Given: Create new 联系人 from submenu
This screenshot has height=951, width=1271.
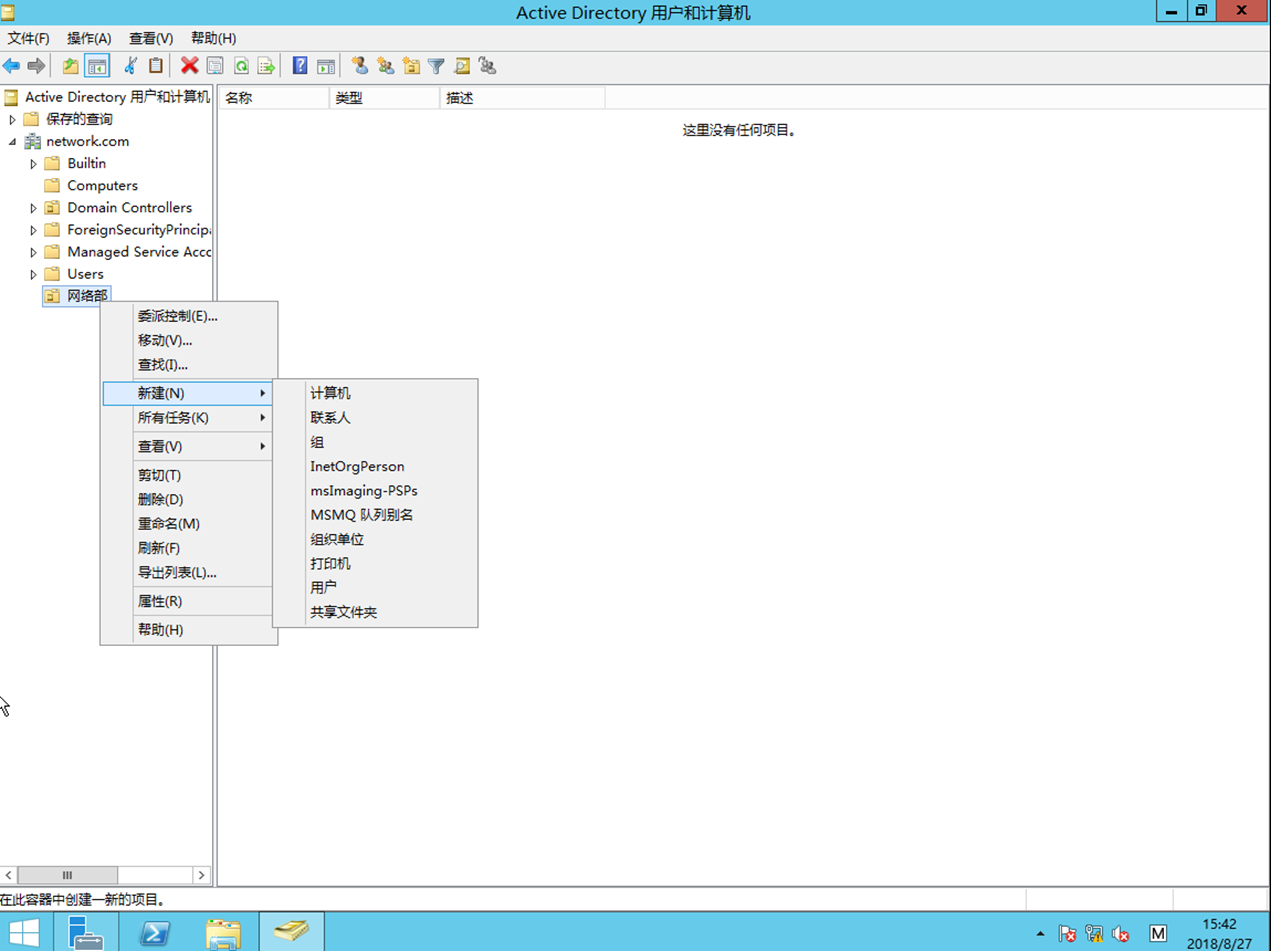Looking at the screenshot, I should [375, 418].
